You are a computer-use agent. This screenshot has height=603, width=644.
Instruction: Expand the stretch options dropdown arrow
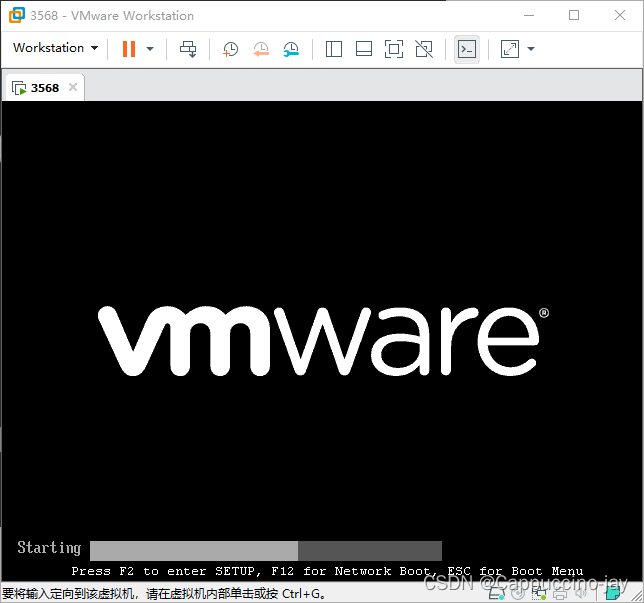pos(531,49)
